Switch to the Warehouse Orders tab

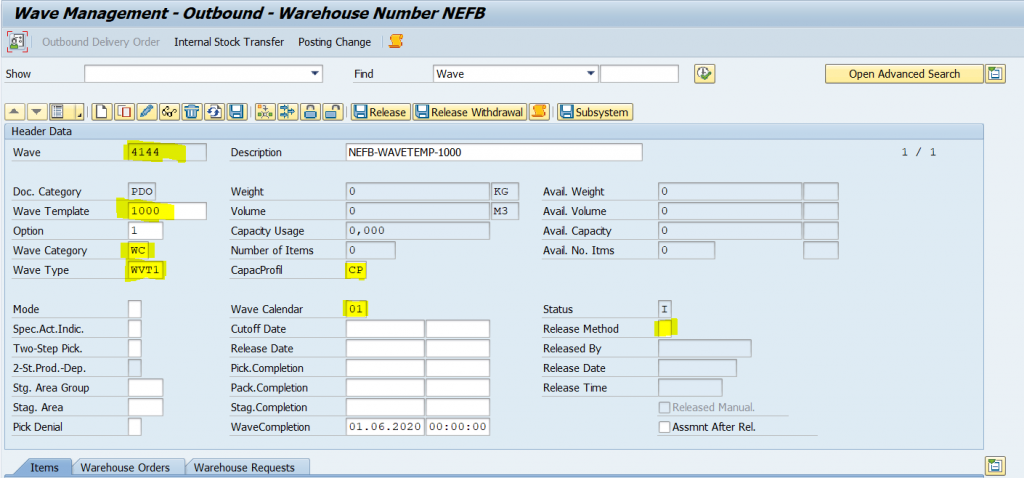point(125,468)
